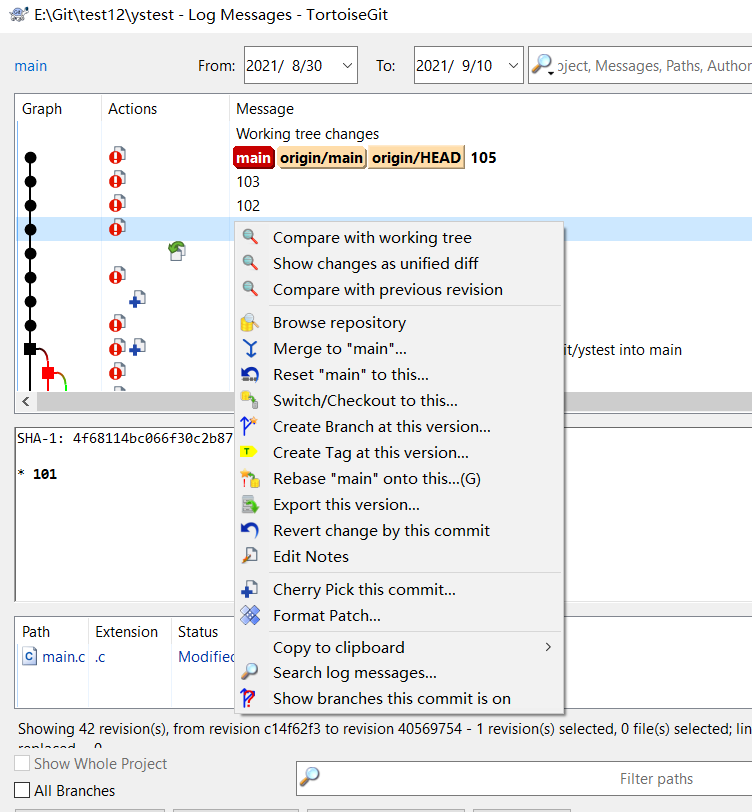The height and width of the screenshot is (812, 752).
Task: Choose Revert change by this commit
Action: click(399, 530)
